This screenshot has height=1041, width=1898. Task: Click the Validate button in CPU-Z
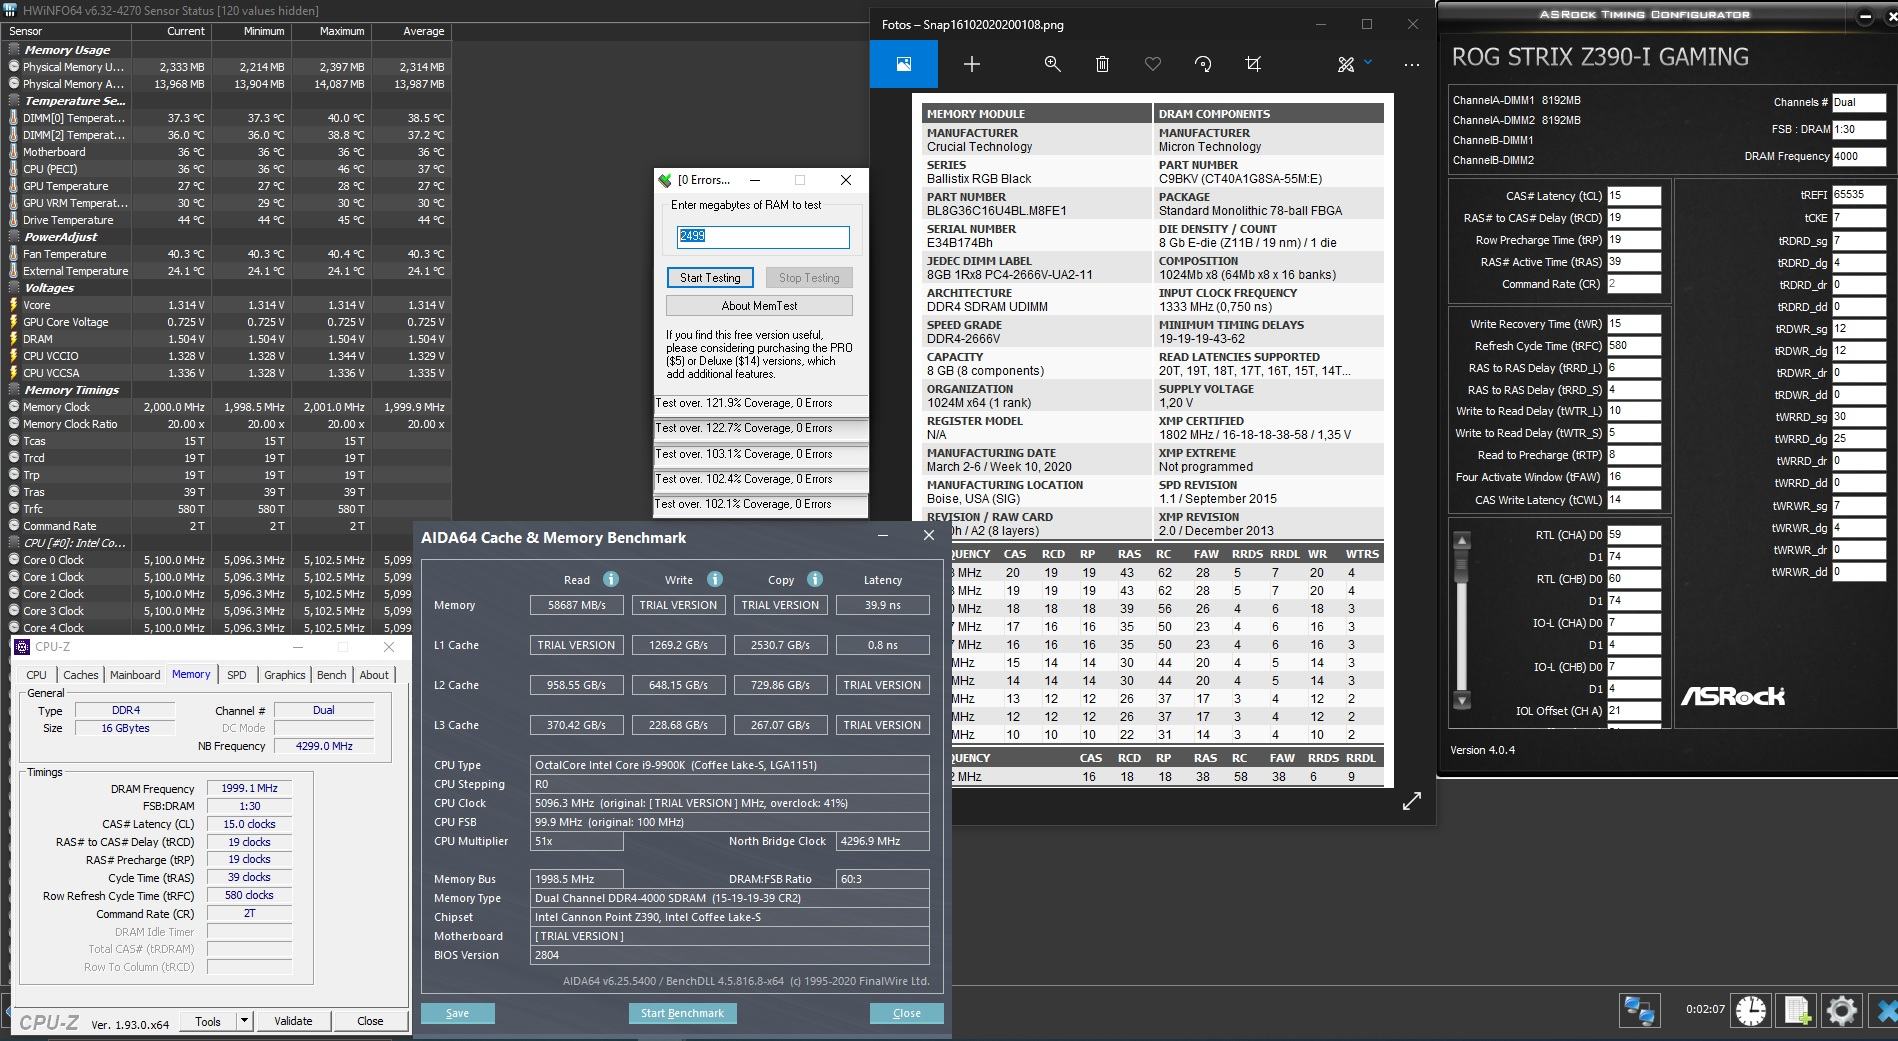(293, 1021)
